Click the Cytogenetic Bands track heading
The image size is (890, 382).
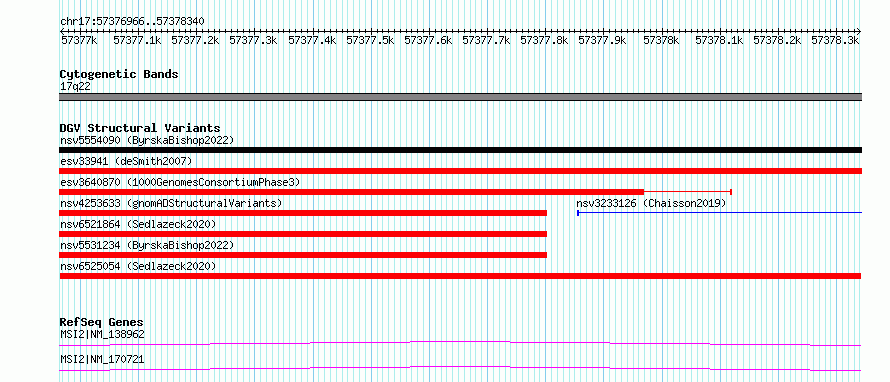tap(119, 74)
